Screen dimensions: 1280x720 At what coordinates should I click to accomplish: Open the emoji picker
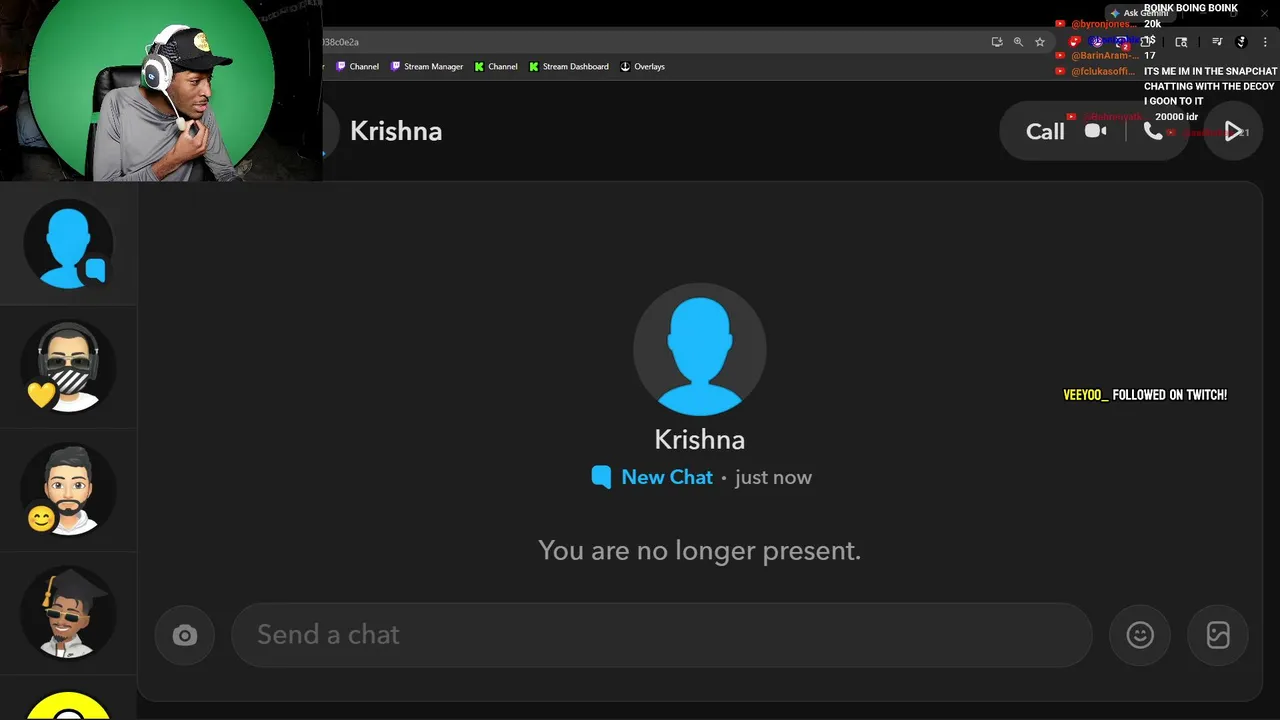coord(1140,635)
